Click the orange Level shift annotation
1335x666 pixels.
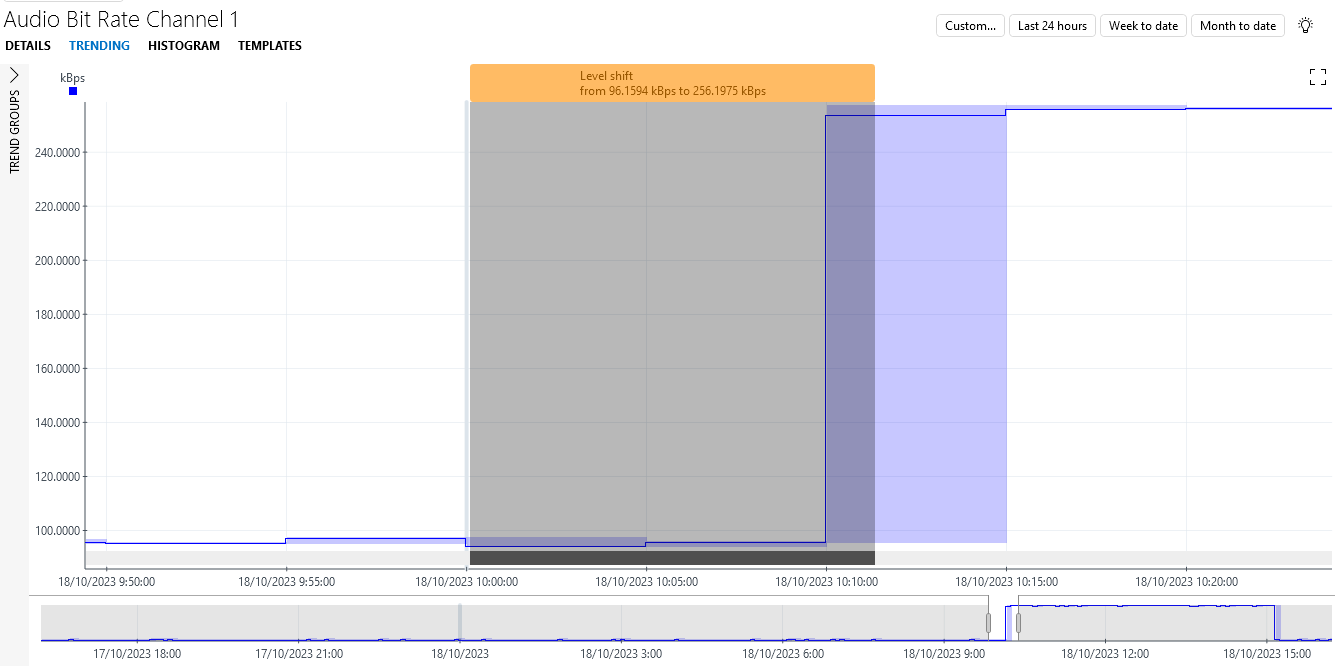[x=672, y=83]
